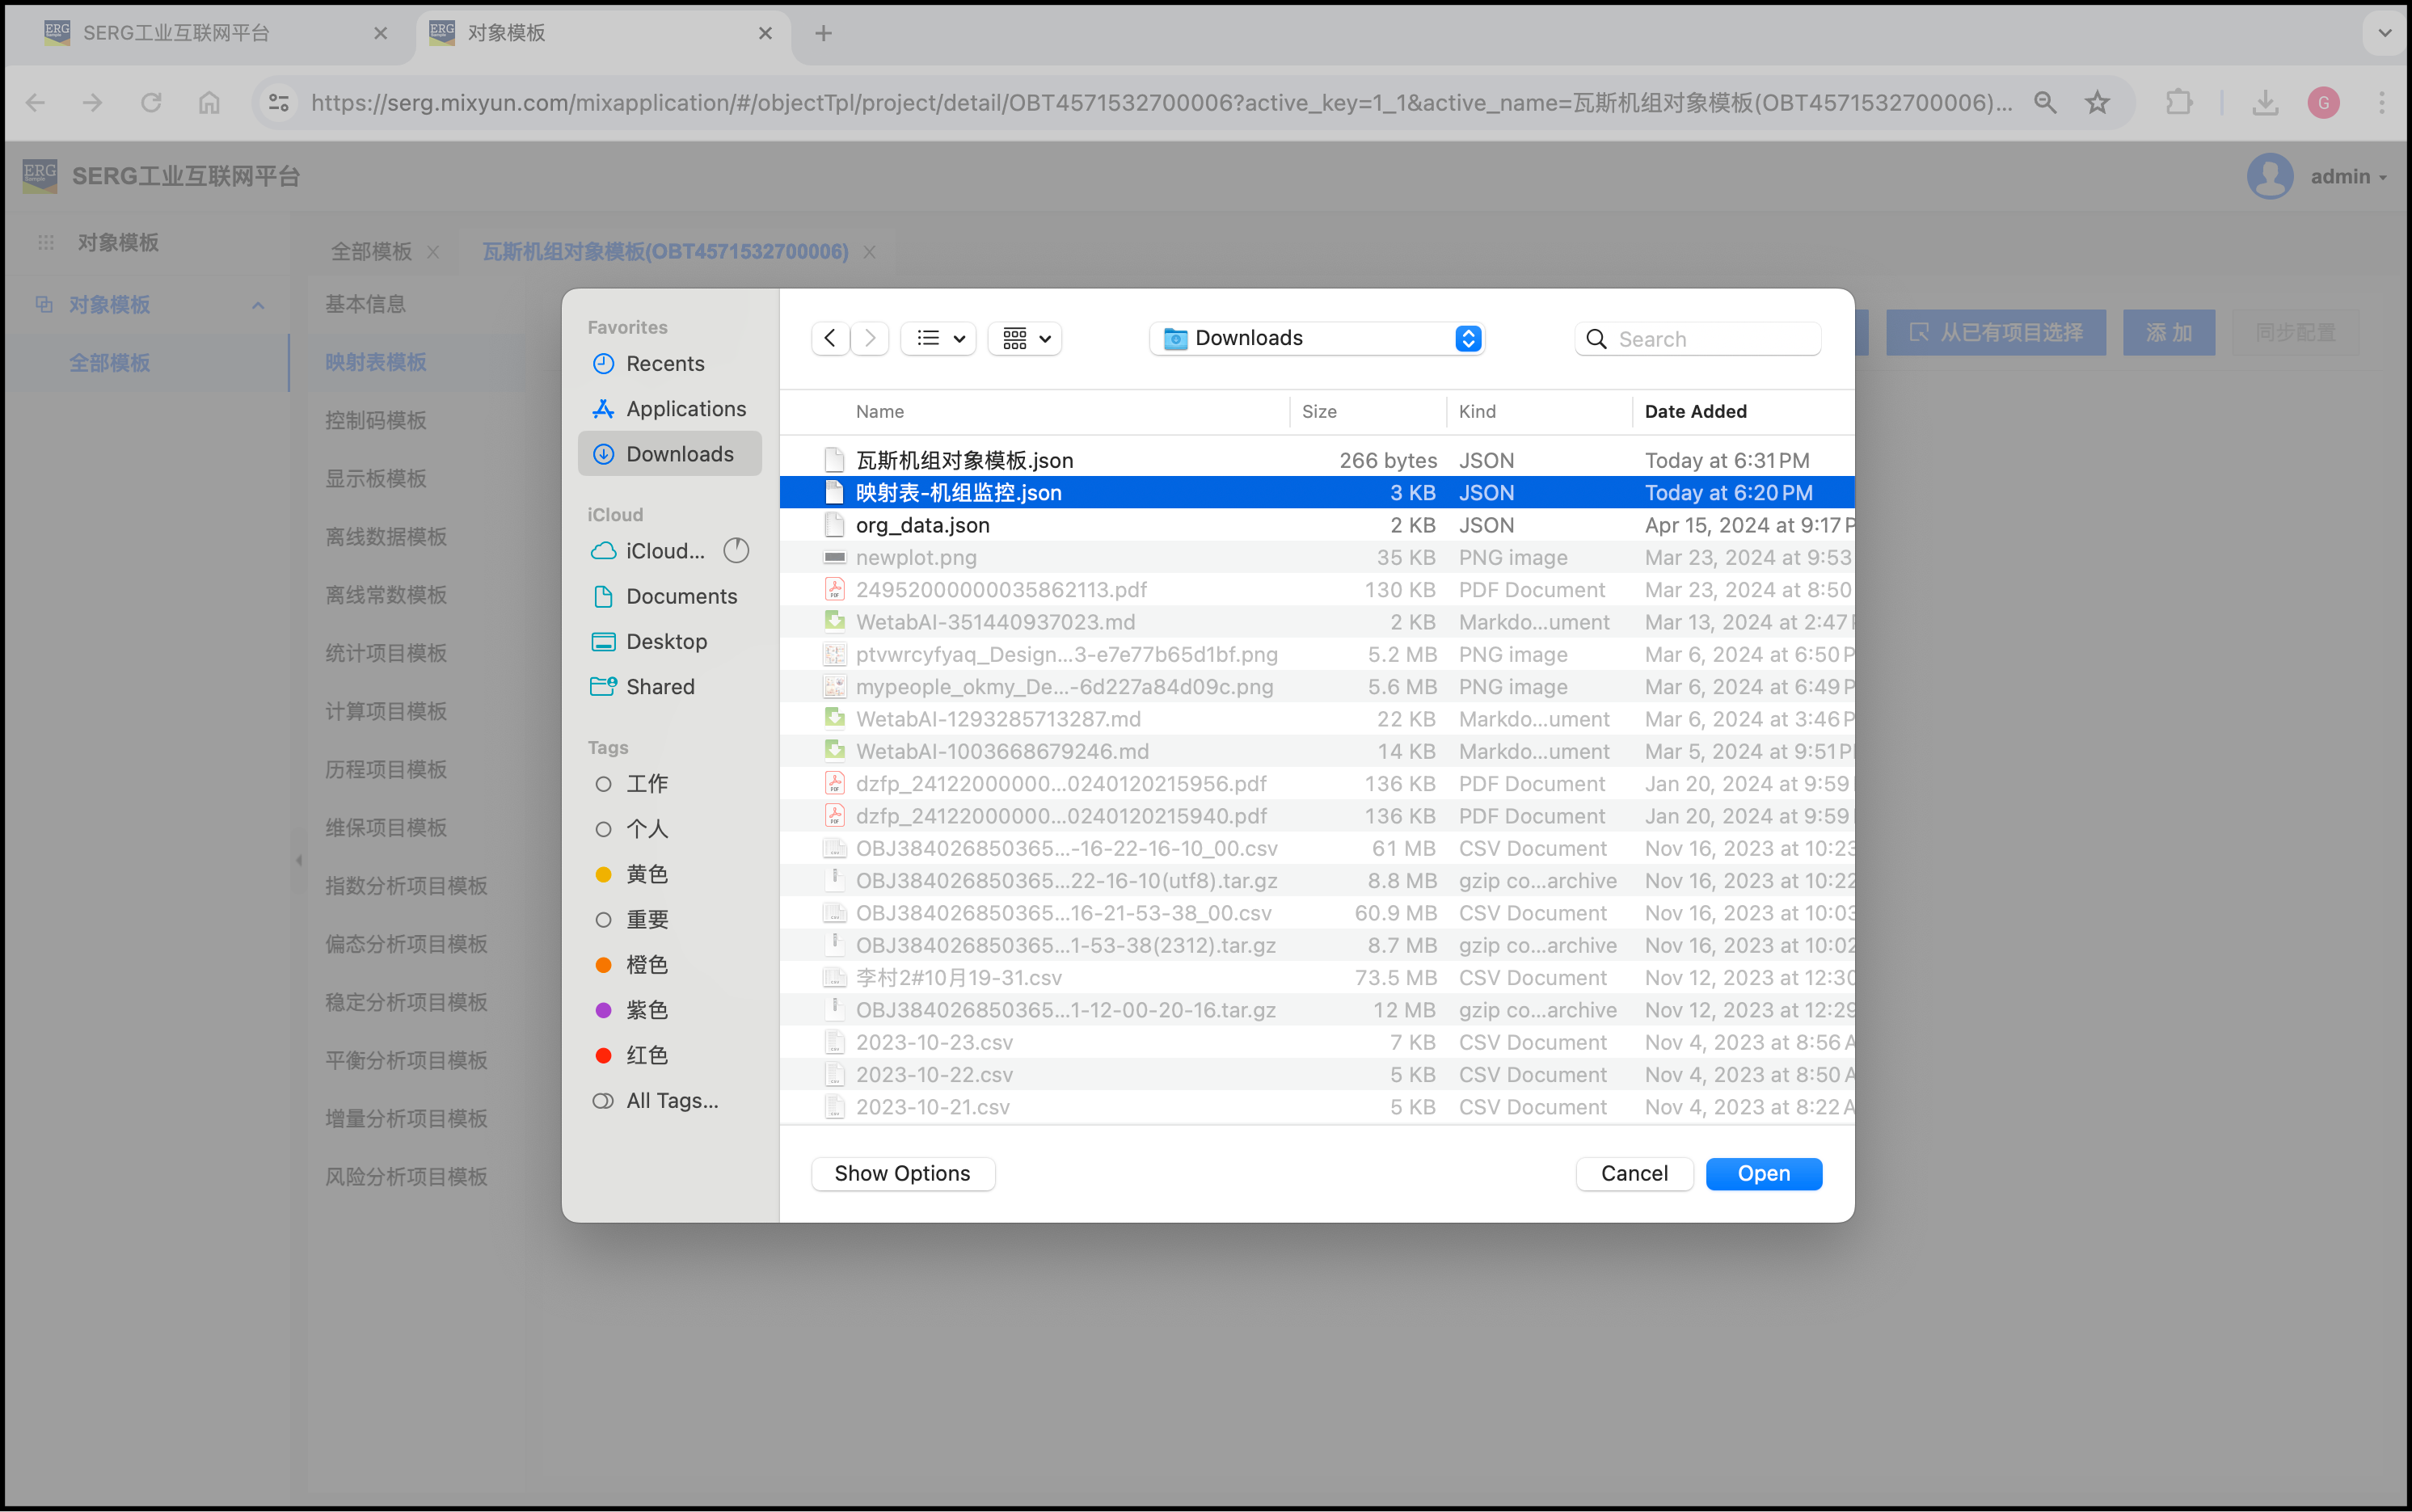Expand the Downloads location popup
The width and height of the screenshot is (2412, 1512).
click(1466, 338)
